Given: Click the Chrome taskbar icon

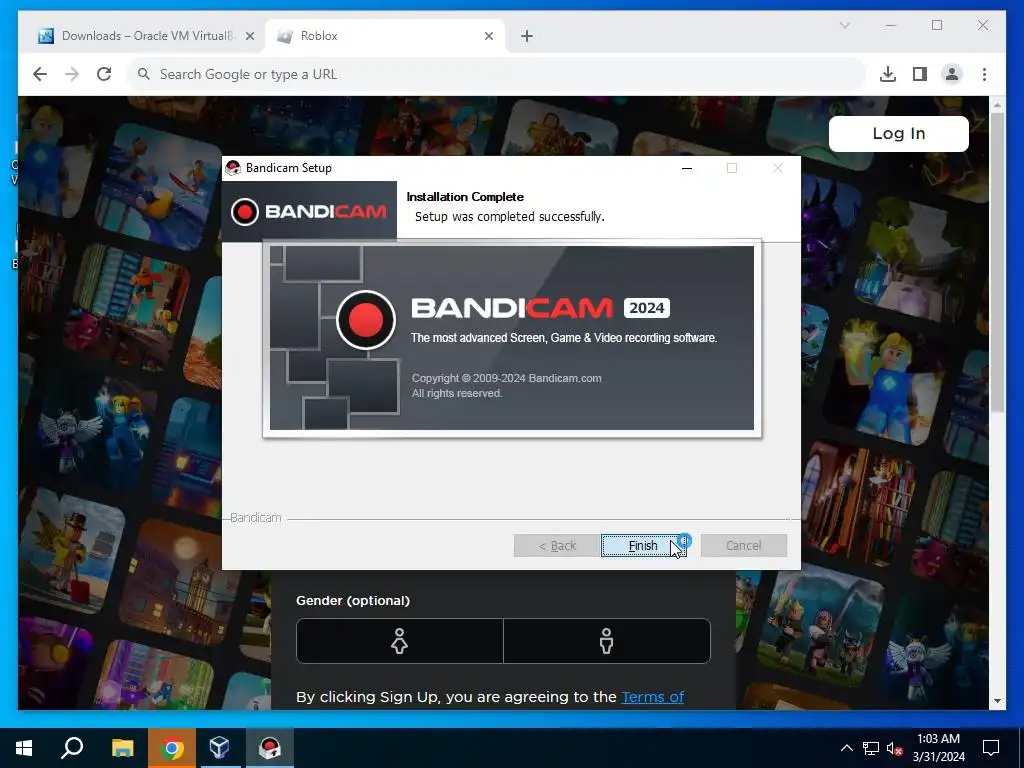Looking at the screenshot, I should point(172,748).
